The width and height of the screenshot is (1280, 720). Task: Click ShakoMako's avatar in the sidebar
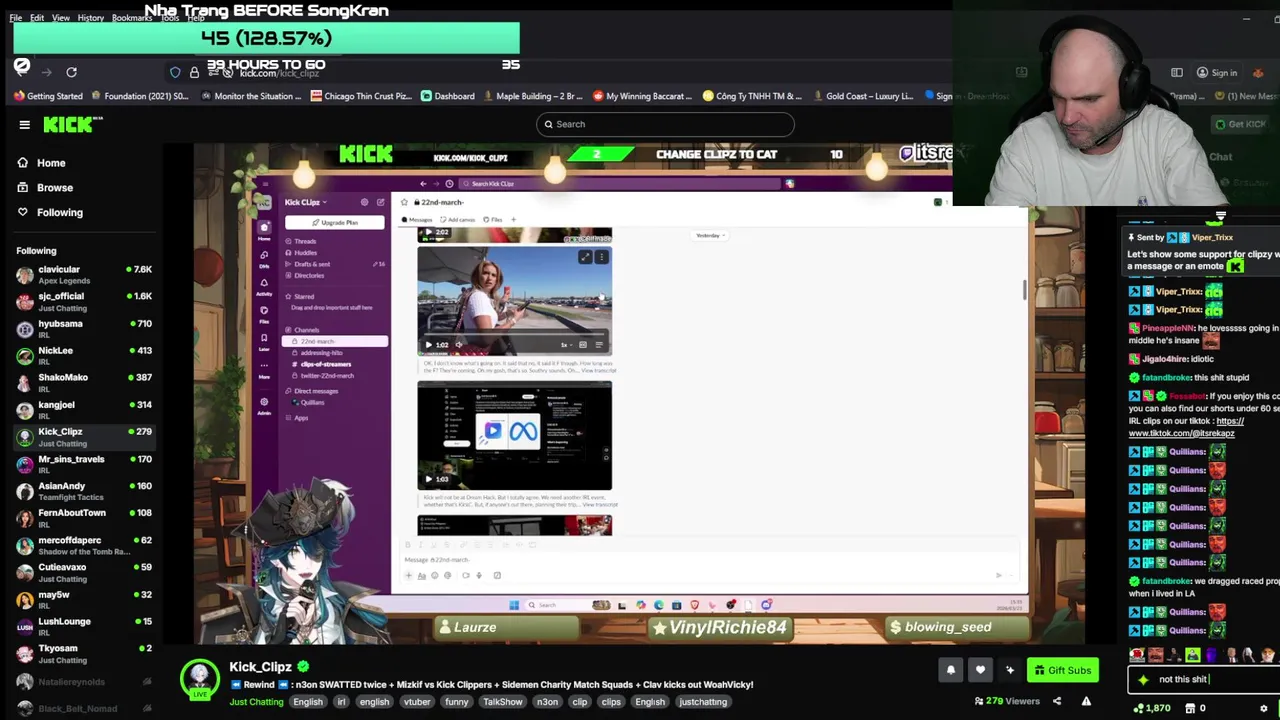[25, 383]
